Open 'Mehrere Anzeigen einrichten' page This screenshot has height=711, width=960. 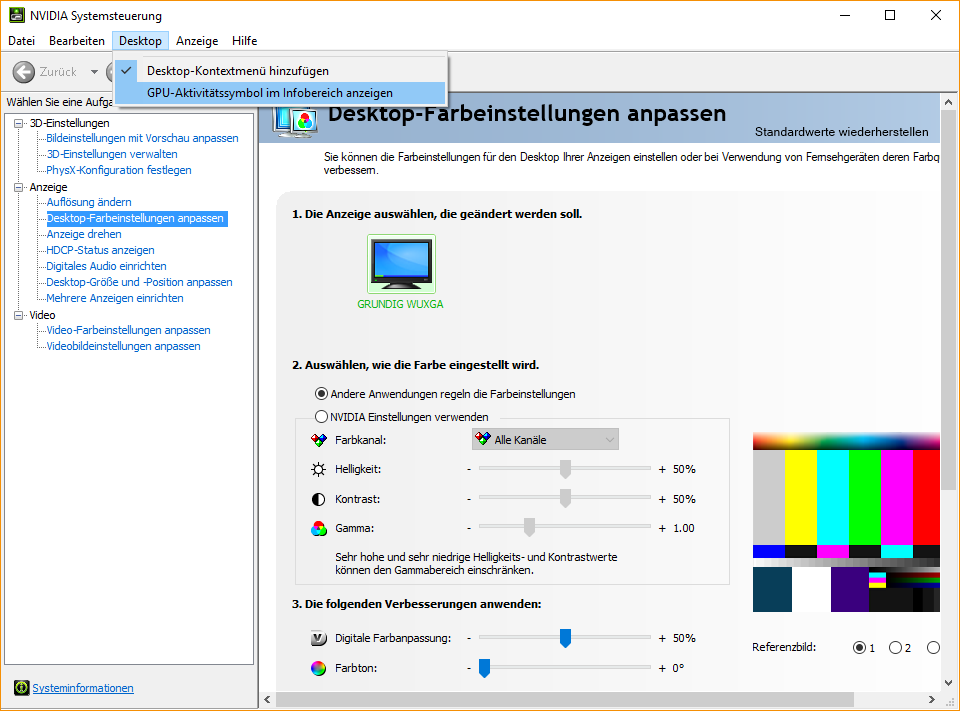115,298
